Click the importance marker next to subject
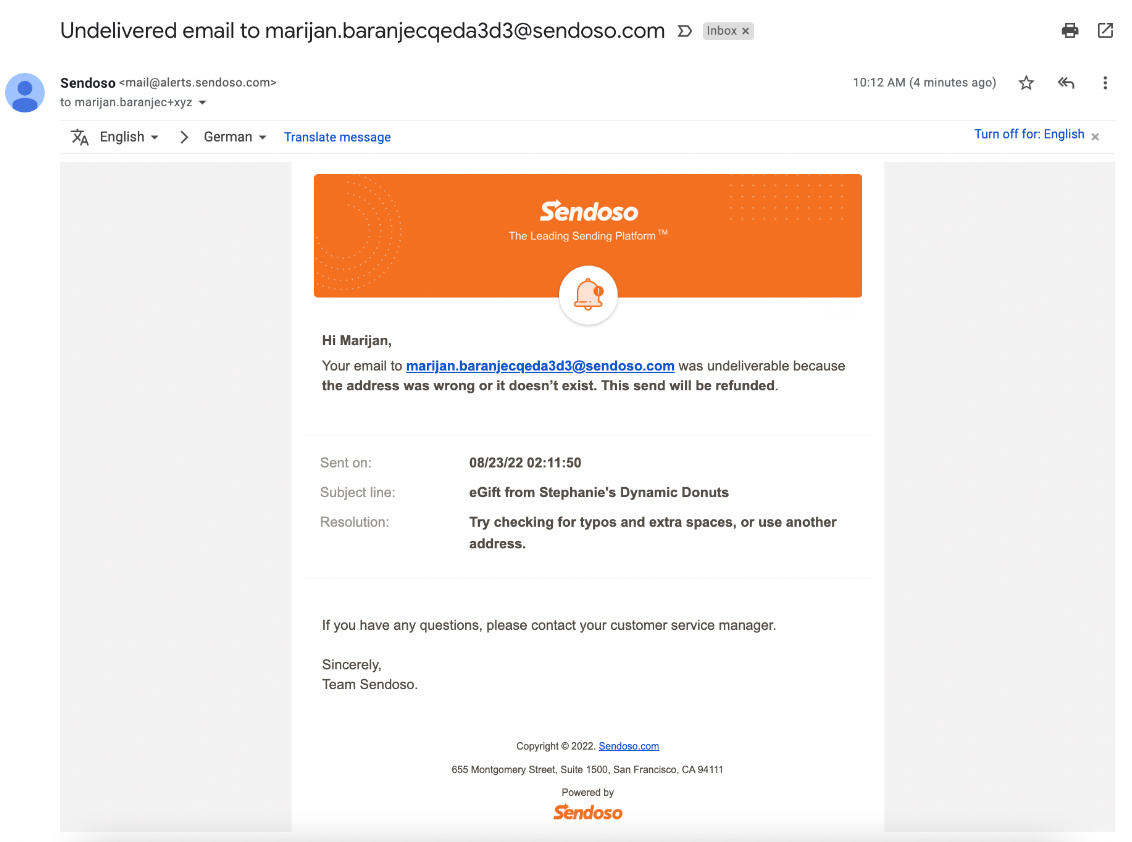Viewport: 1132px width, 842px height. click(x=684, y=31)
